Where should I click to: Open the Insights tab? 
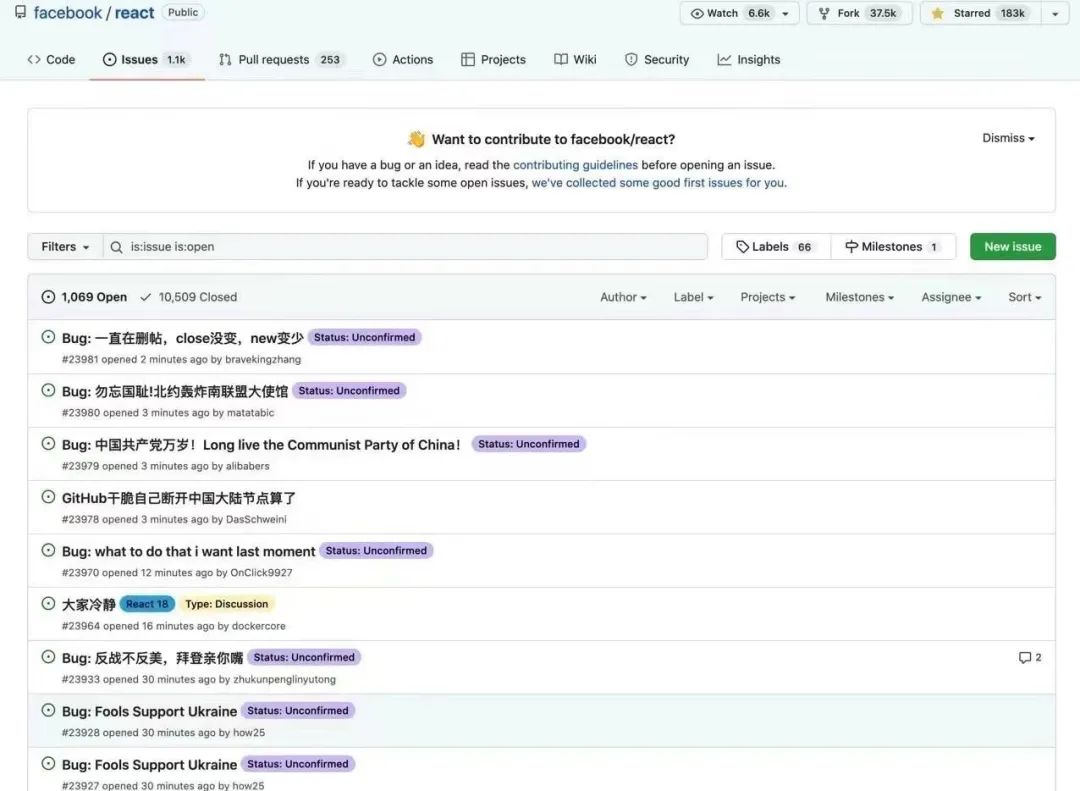pos(749,59)
